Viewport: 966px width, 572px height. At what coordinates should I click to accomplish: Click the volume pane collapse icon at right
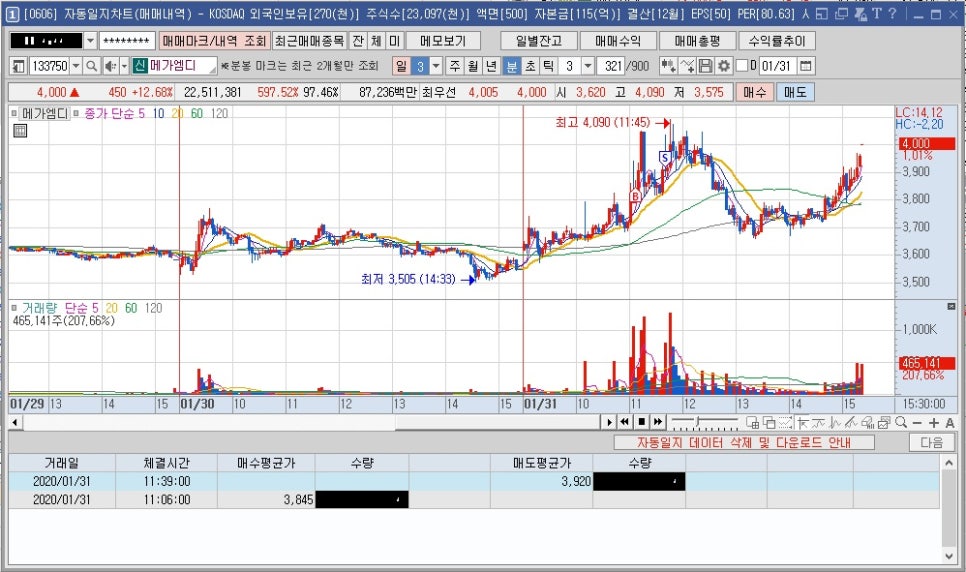(951, 306)
